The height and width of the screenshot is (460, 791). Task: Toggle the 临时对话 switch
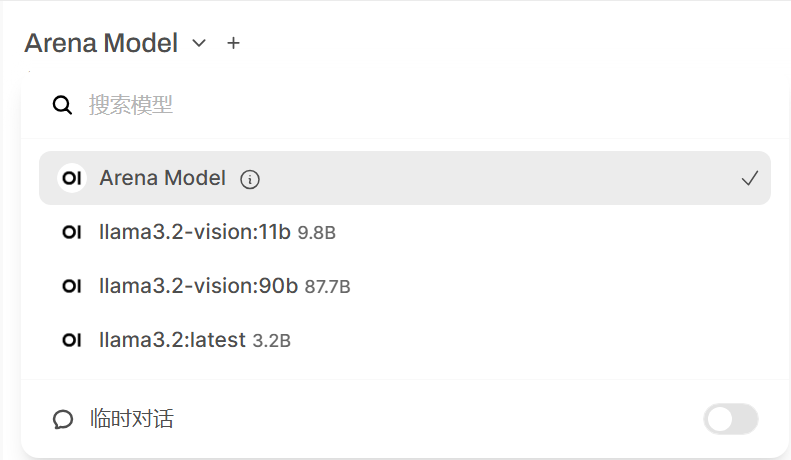731,419
